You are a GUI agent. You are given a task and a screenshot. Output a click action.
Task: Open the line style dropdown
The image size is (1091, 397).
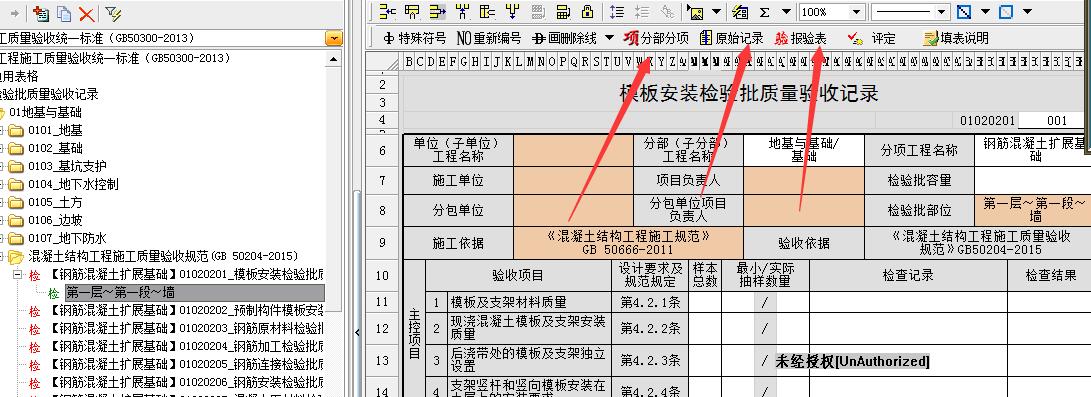pyautogui.click(x=942, y=12)
